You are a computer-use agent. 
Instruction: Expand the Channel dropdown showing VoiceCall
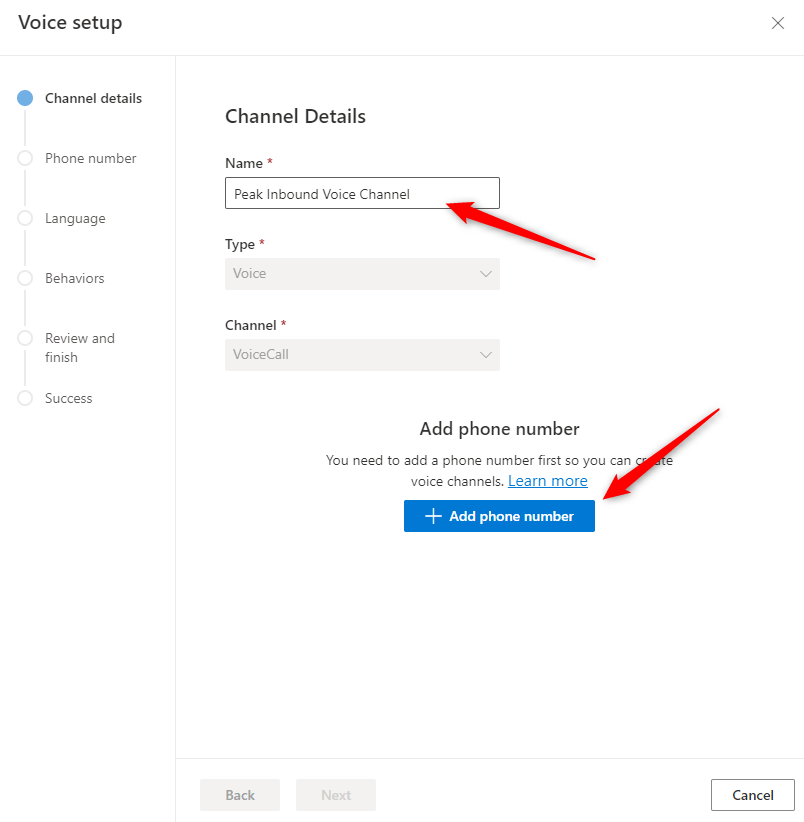[x=362, y=355]
